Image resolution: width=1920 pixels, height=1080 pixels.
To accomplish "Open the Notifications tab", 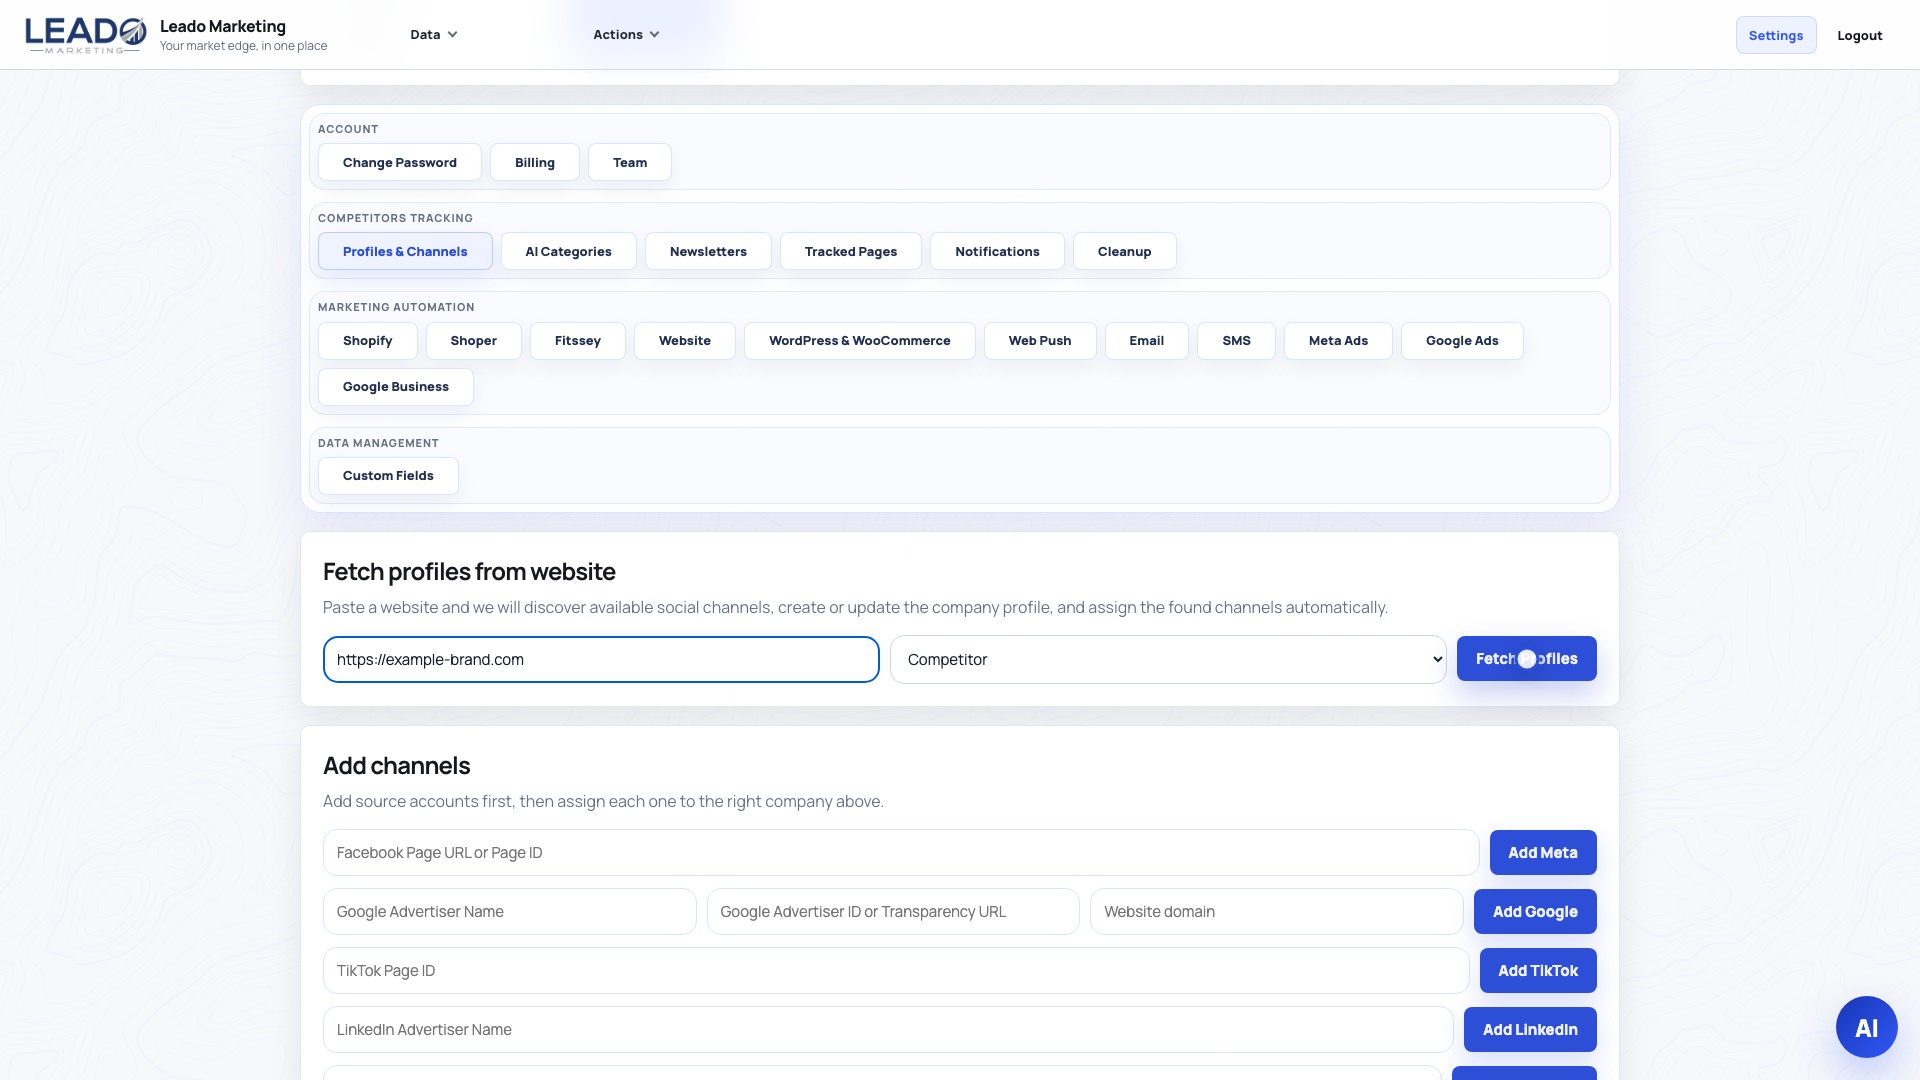I will click(997, 252).
